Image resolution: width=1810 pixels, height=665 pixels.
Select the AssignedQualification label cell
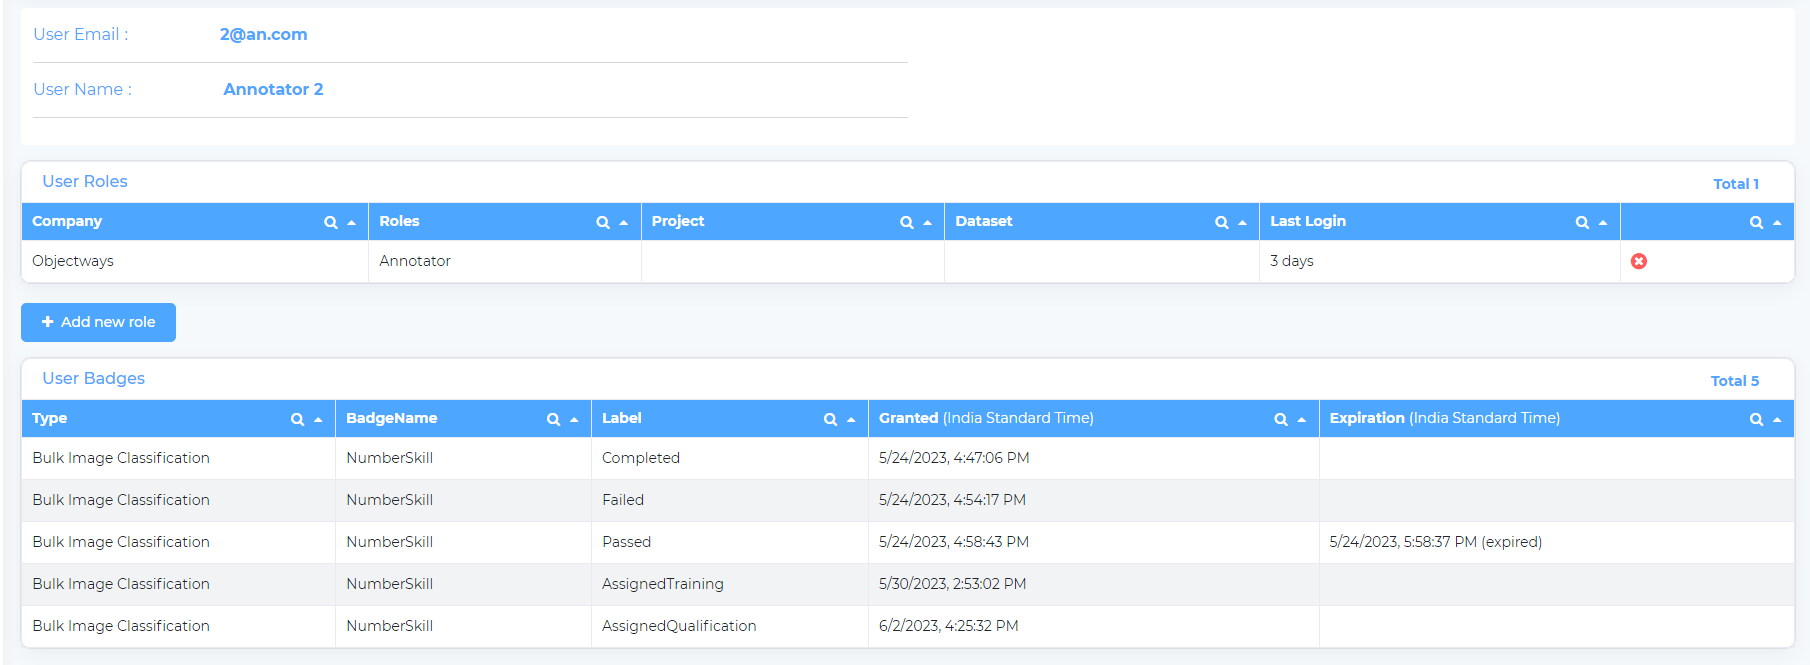[730, 626]
